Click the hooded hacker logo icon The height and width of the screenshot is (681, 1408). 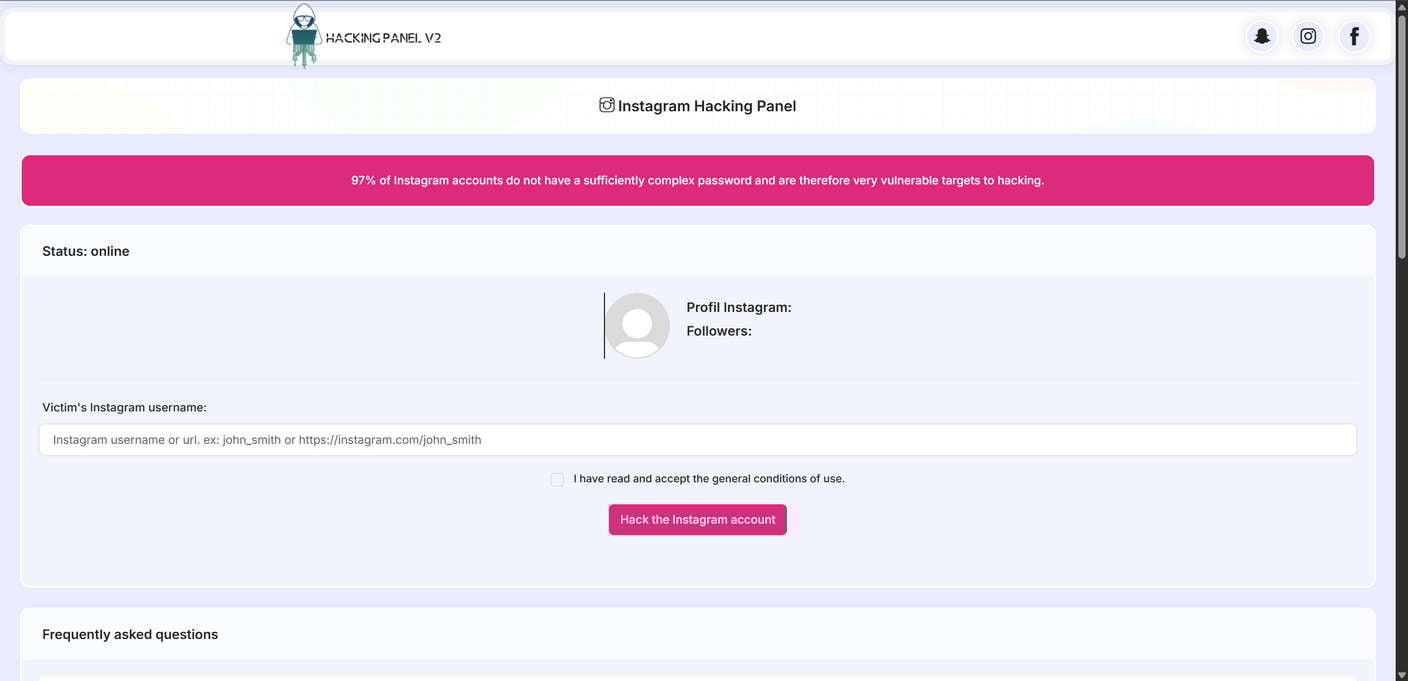tap(303, 35)
